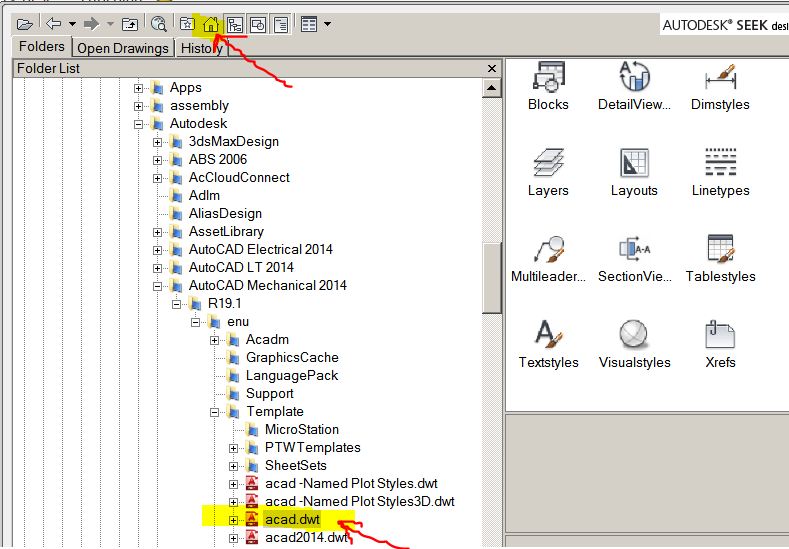Open the Favorites folder icon
This screenshot has height=549, width=789.
coord(187,24)
